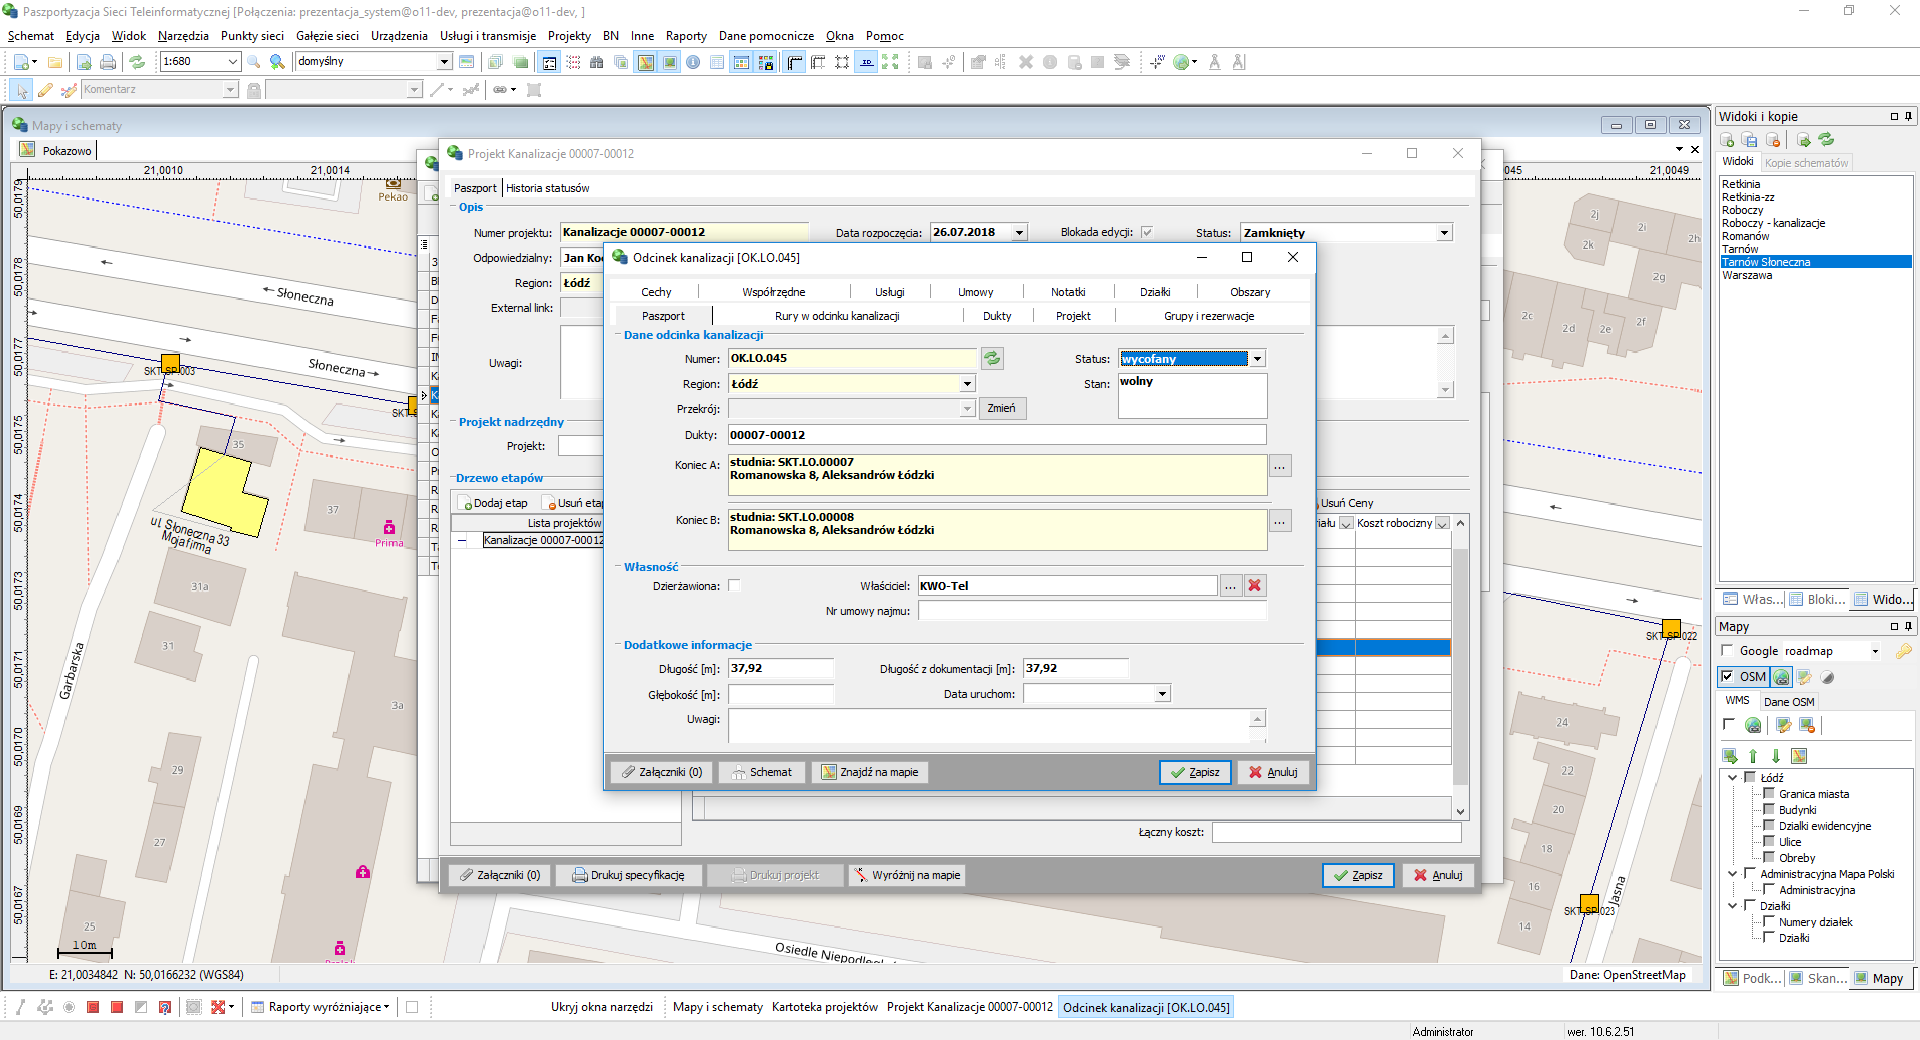Check the Działki ewidencyjne layer
The image size is (1920, 1040).
point(1769,826)
